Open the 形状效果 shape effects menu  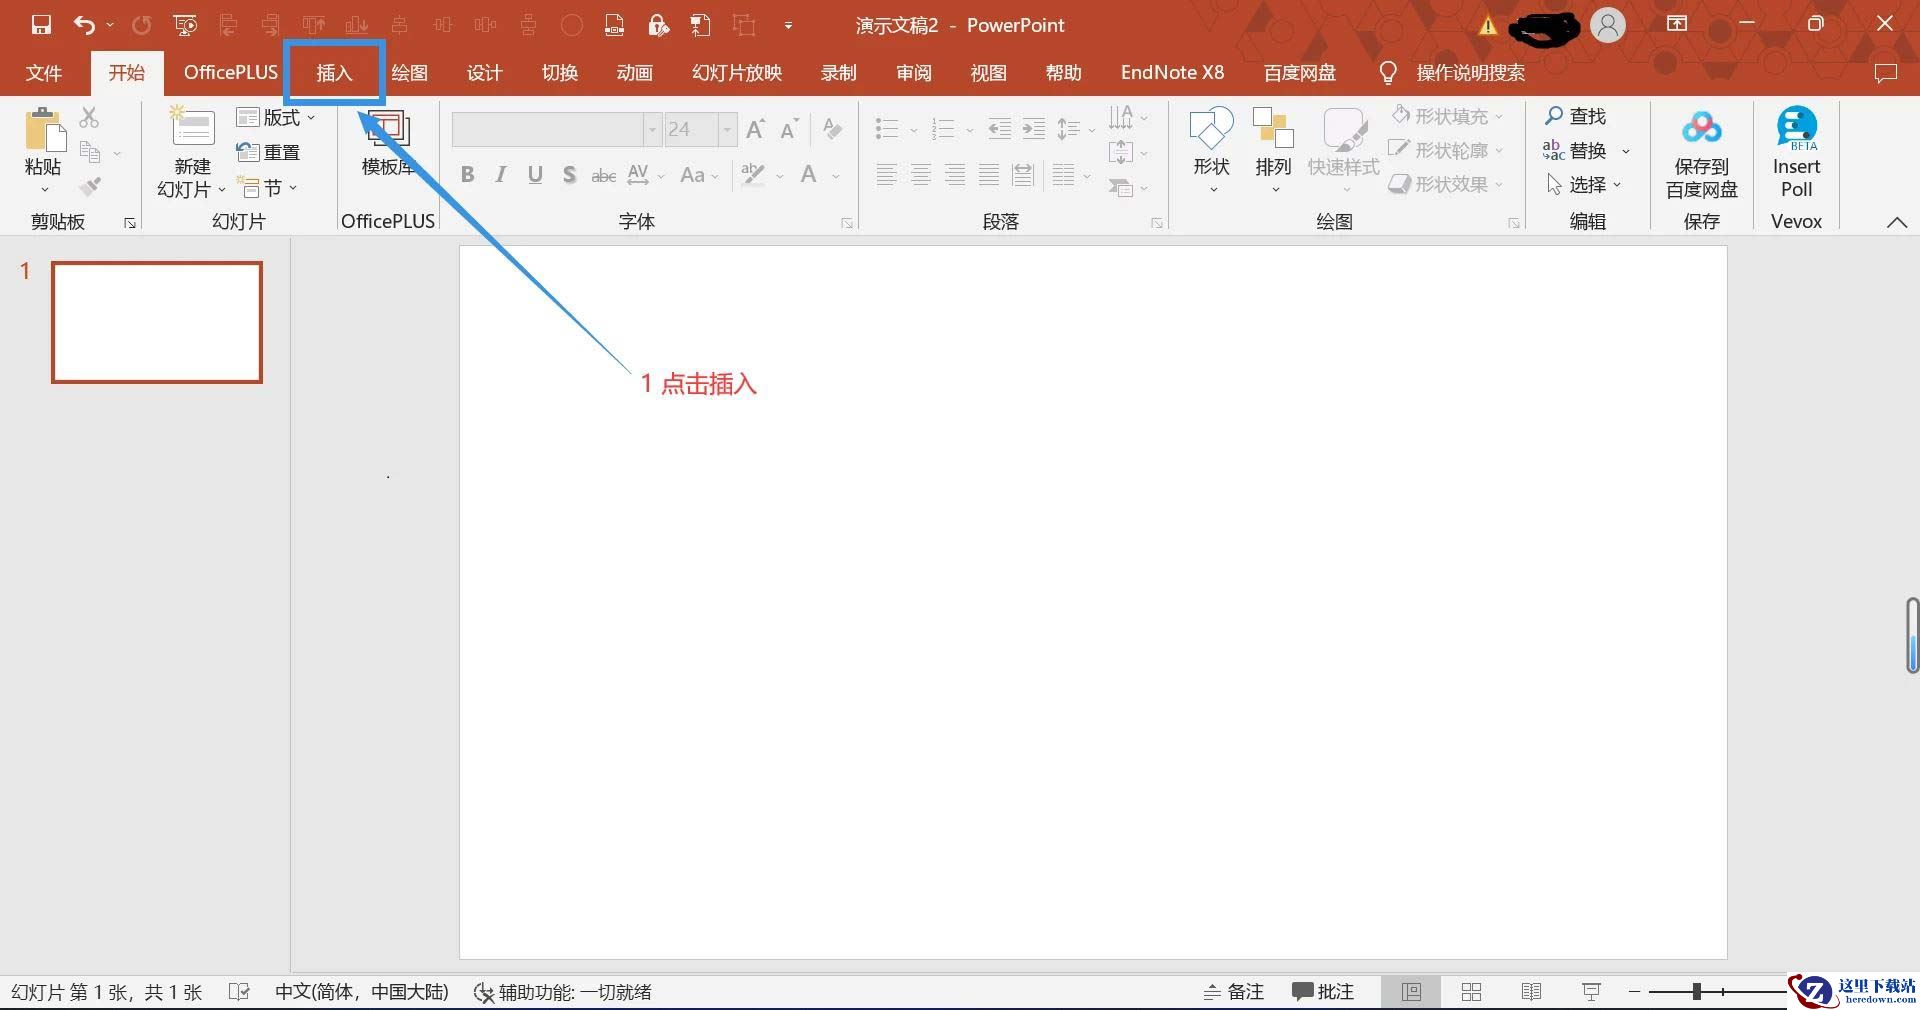(1447, 184)
